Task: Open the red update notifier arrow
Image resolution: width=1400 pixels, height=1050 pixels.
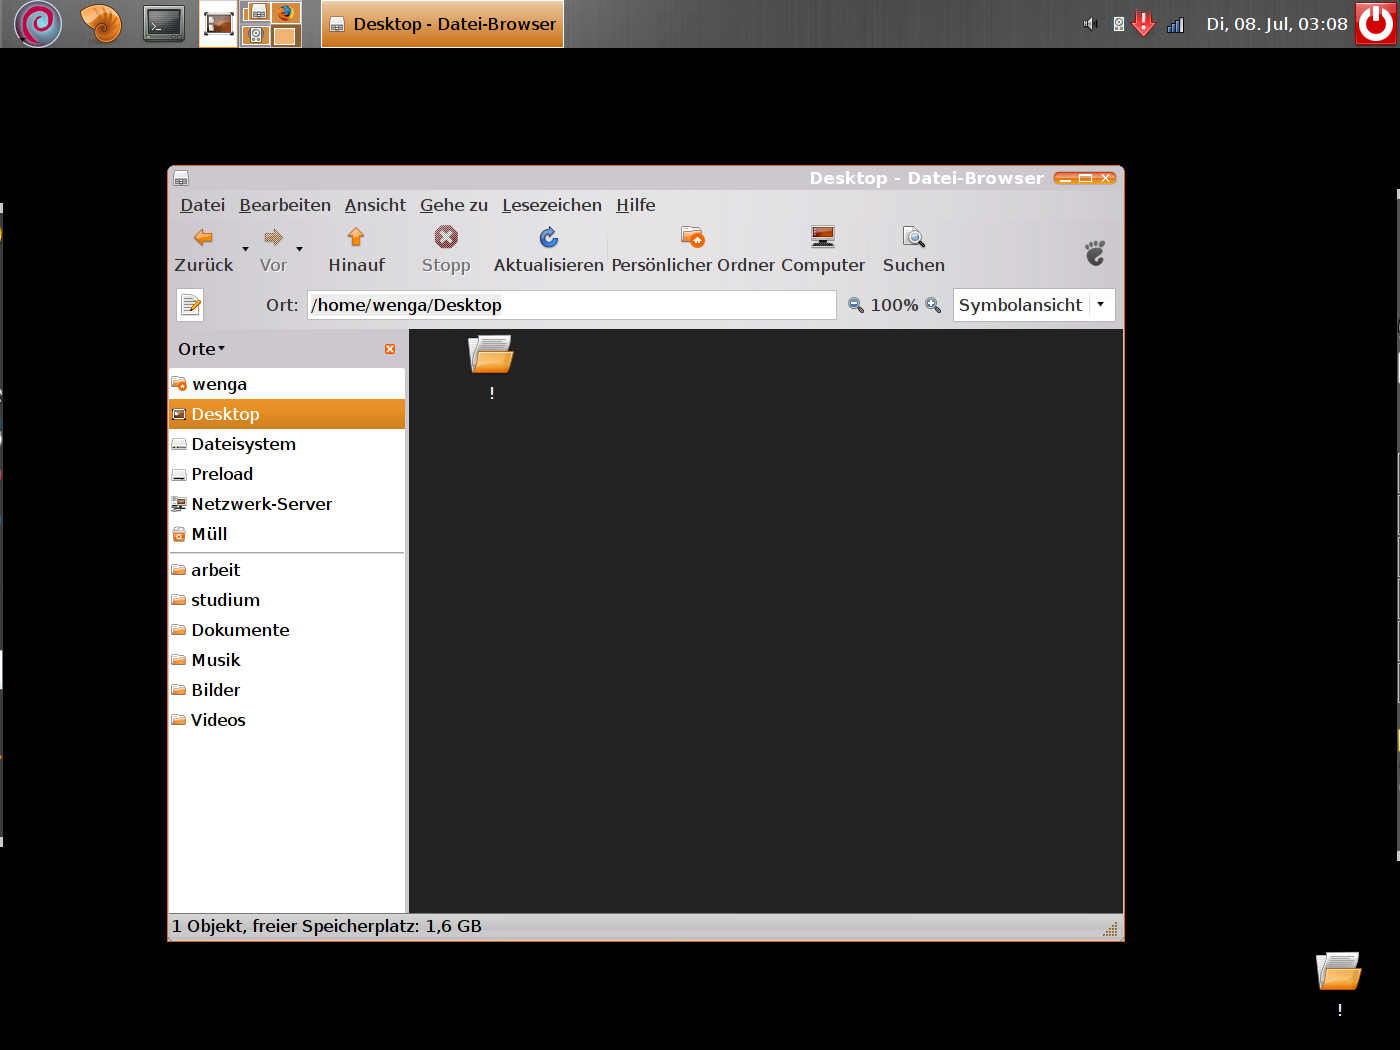Action: pyautogui.click(x=1144, y=24)
